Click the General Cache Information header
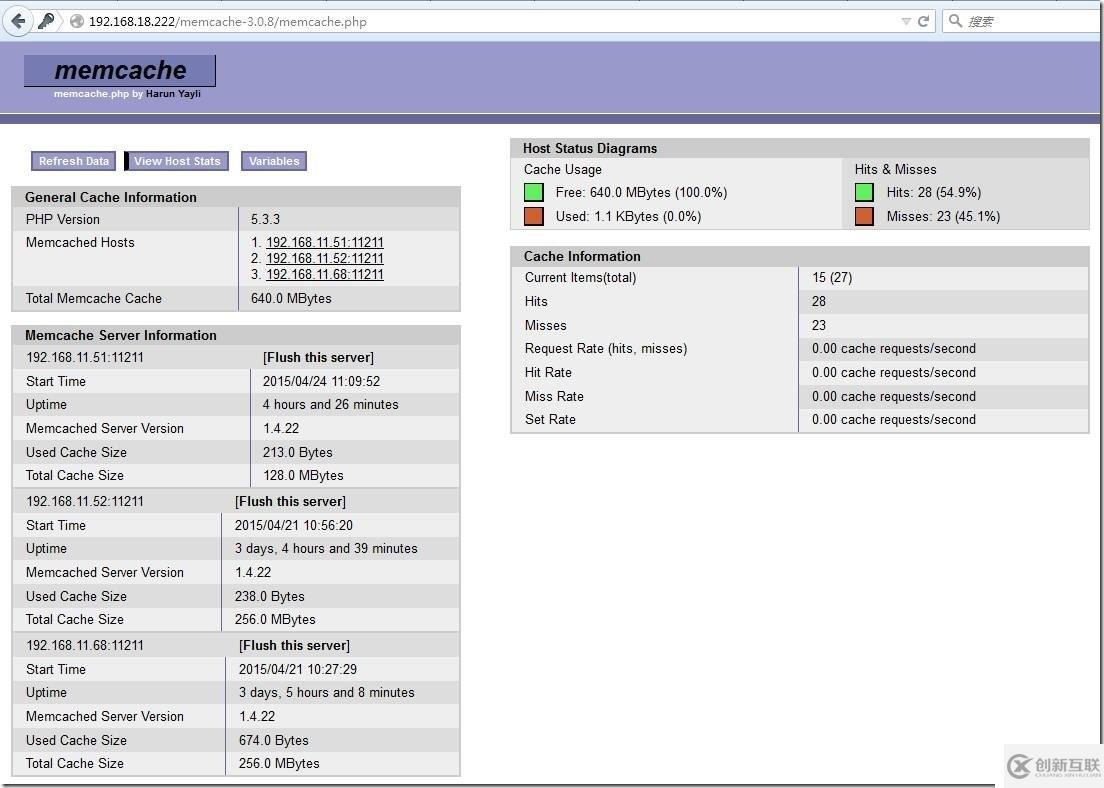Viewport: 1104px width, 788px height. (111, 198)
